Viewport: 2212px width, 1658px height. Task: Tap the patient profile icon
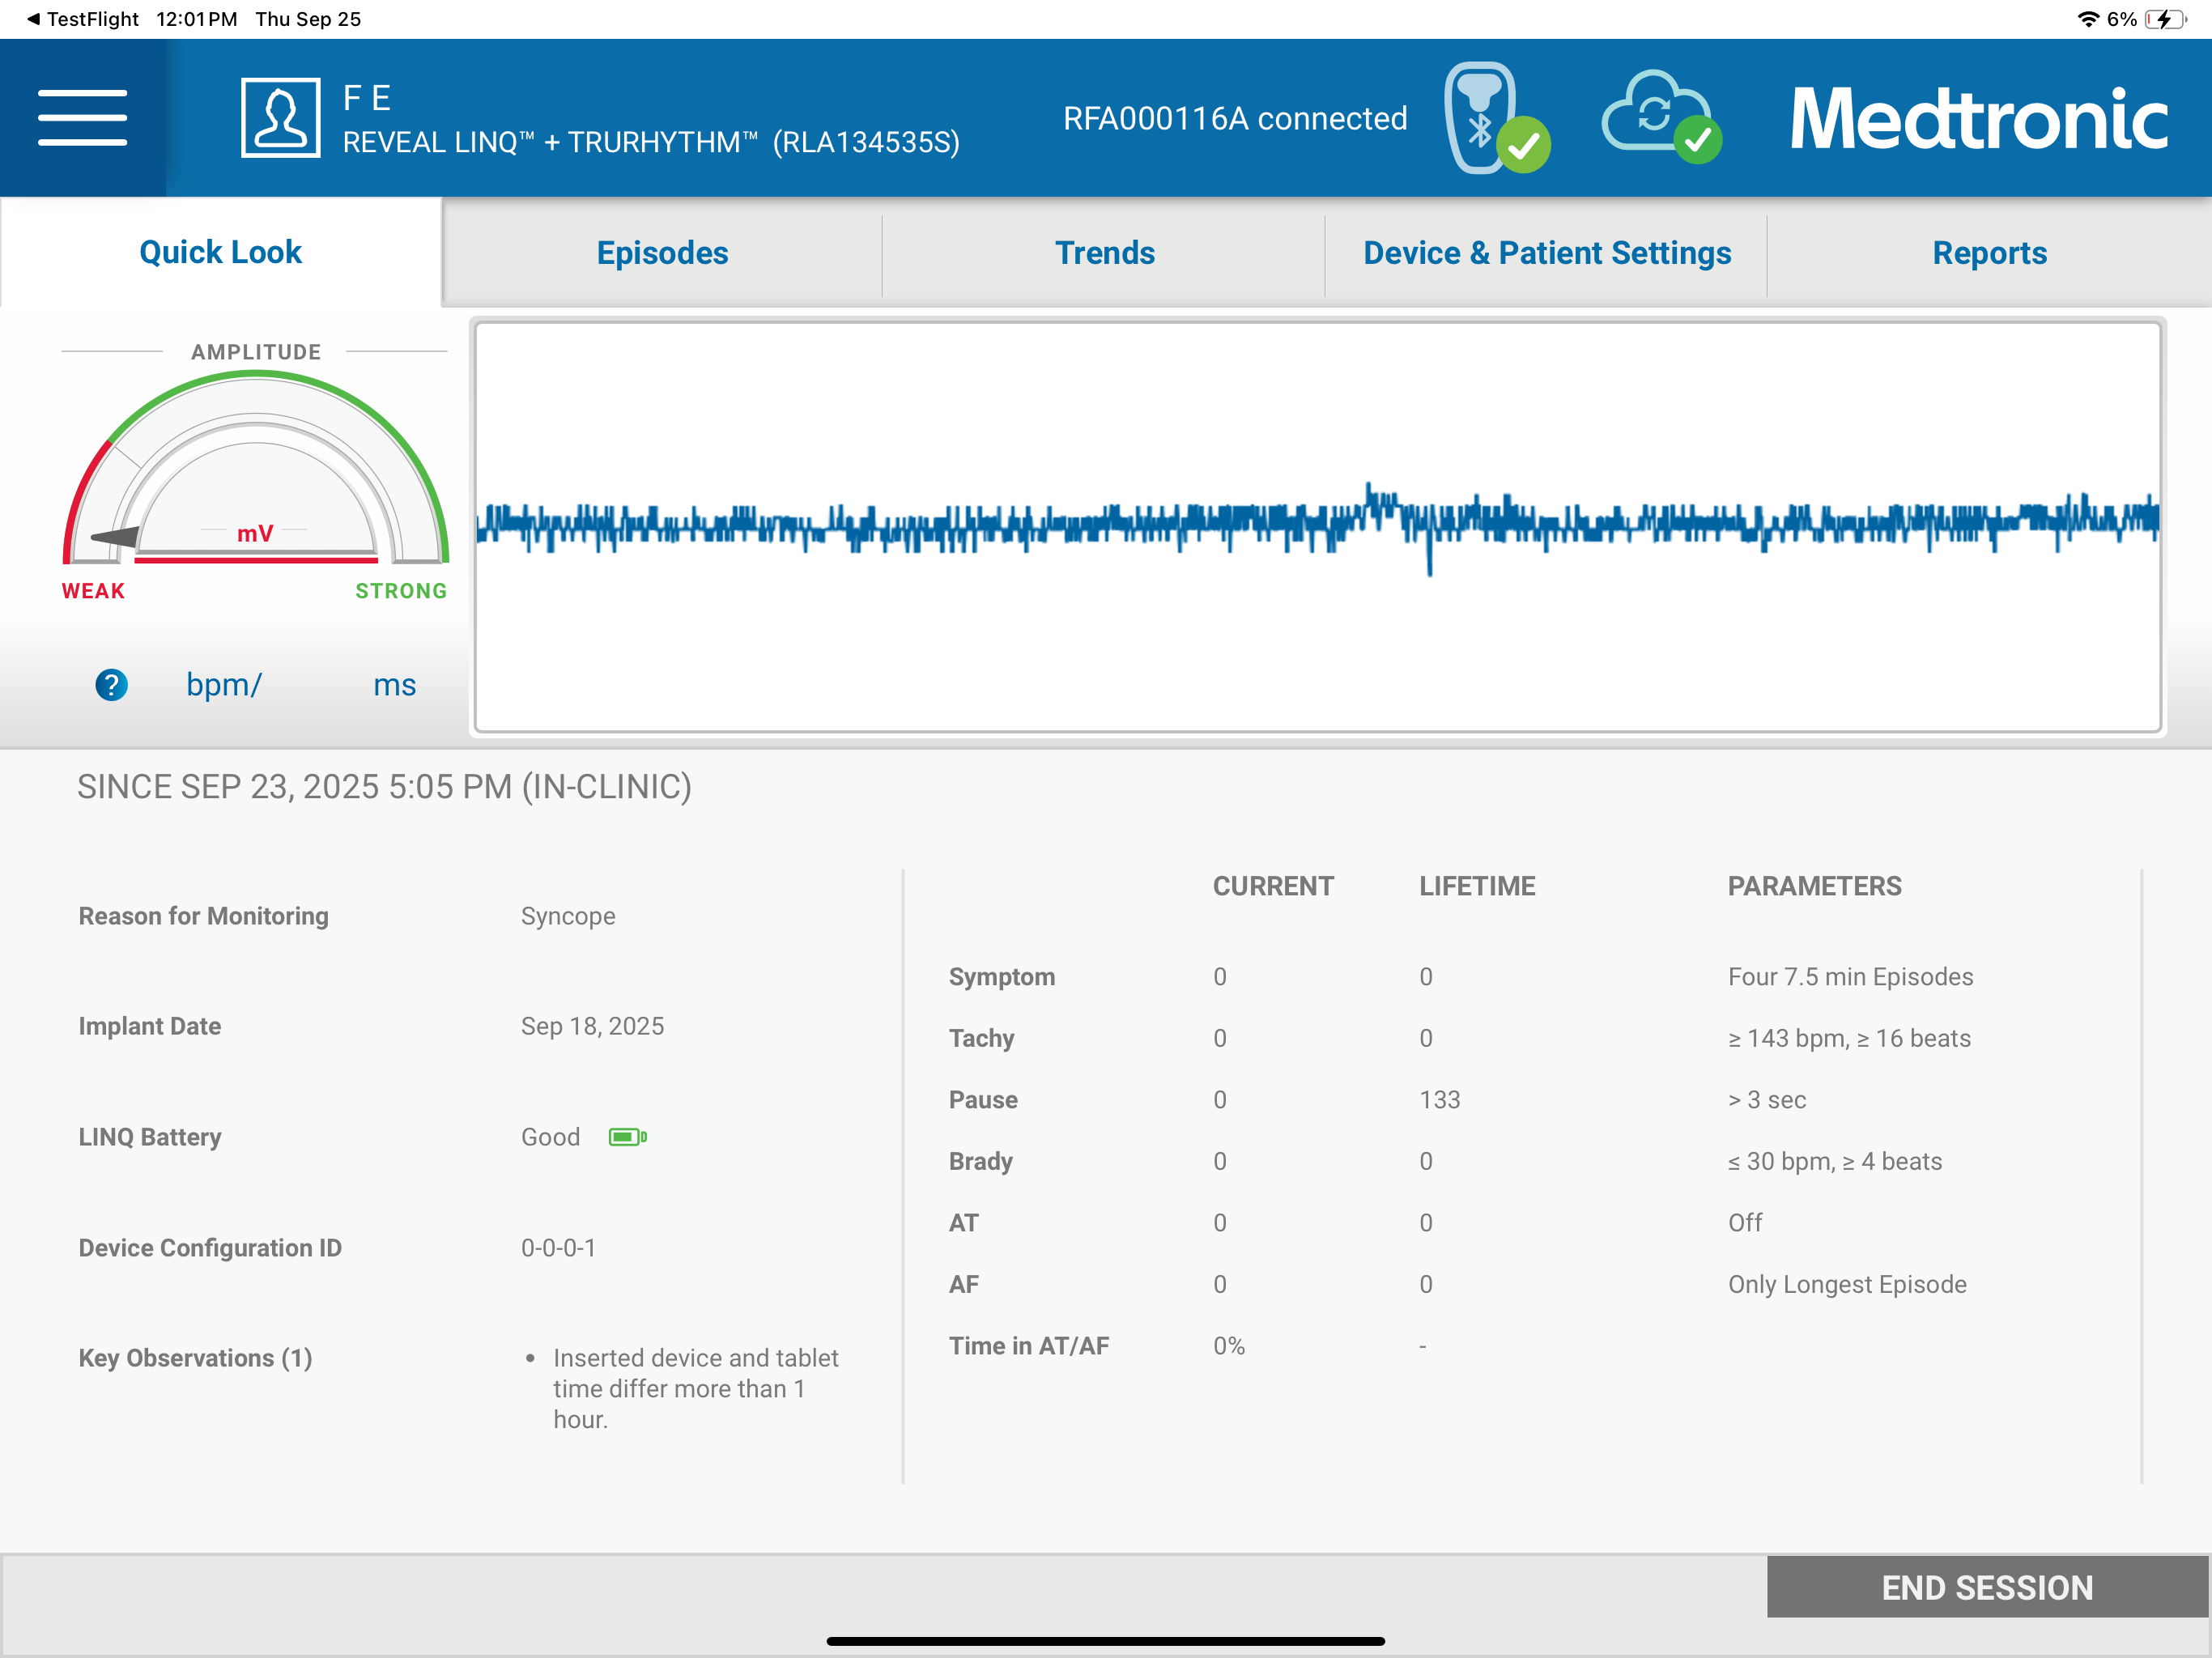point(281,118)
